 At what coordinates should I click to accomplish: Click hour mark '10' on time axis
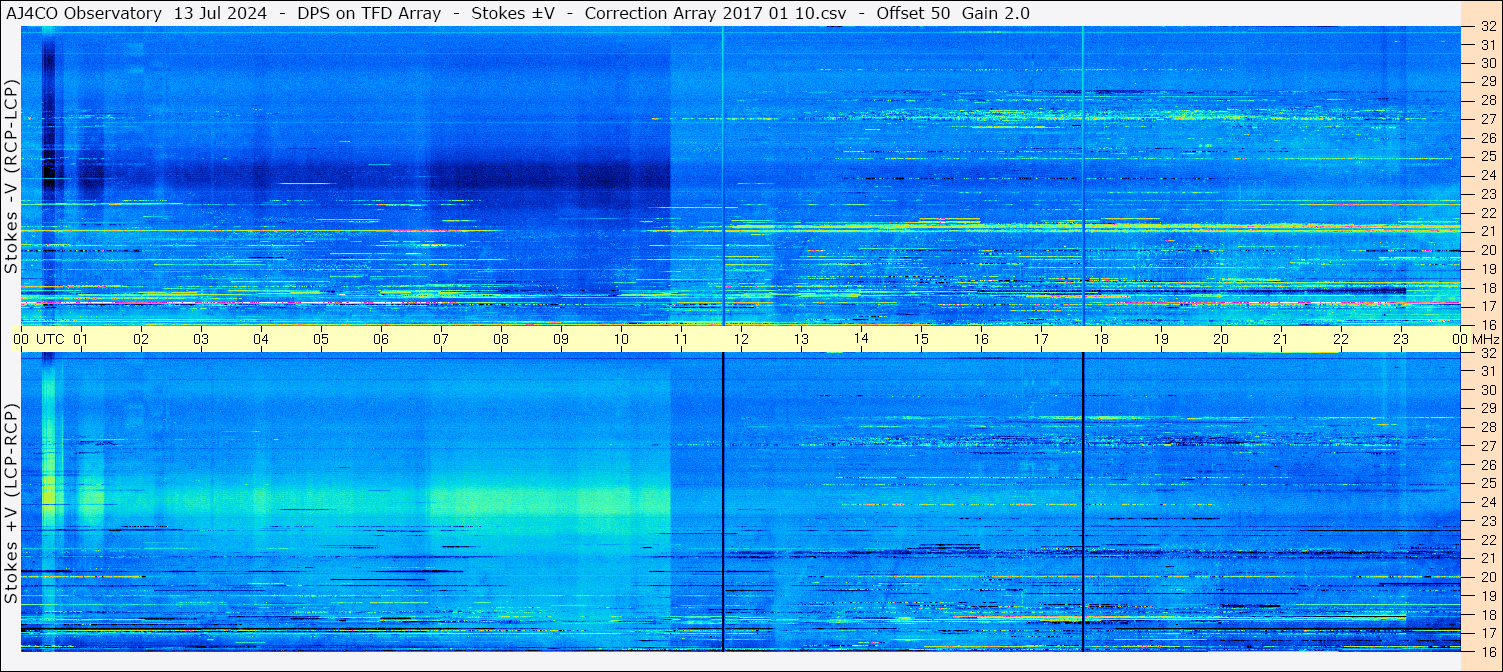pos(621,339)
